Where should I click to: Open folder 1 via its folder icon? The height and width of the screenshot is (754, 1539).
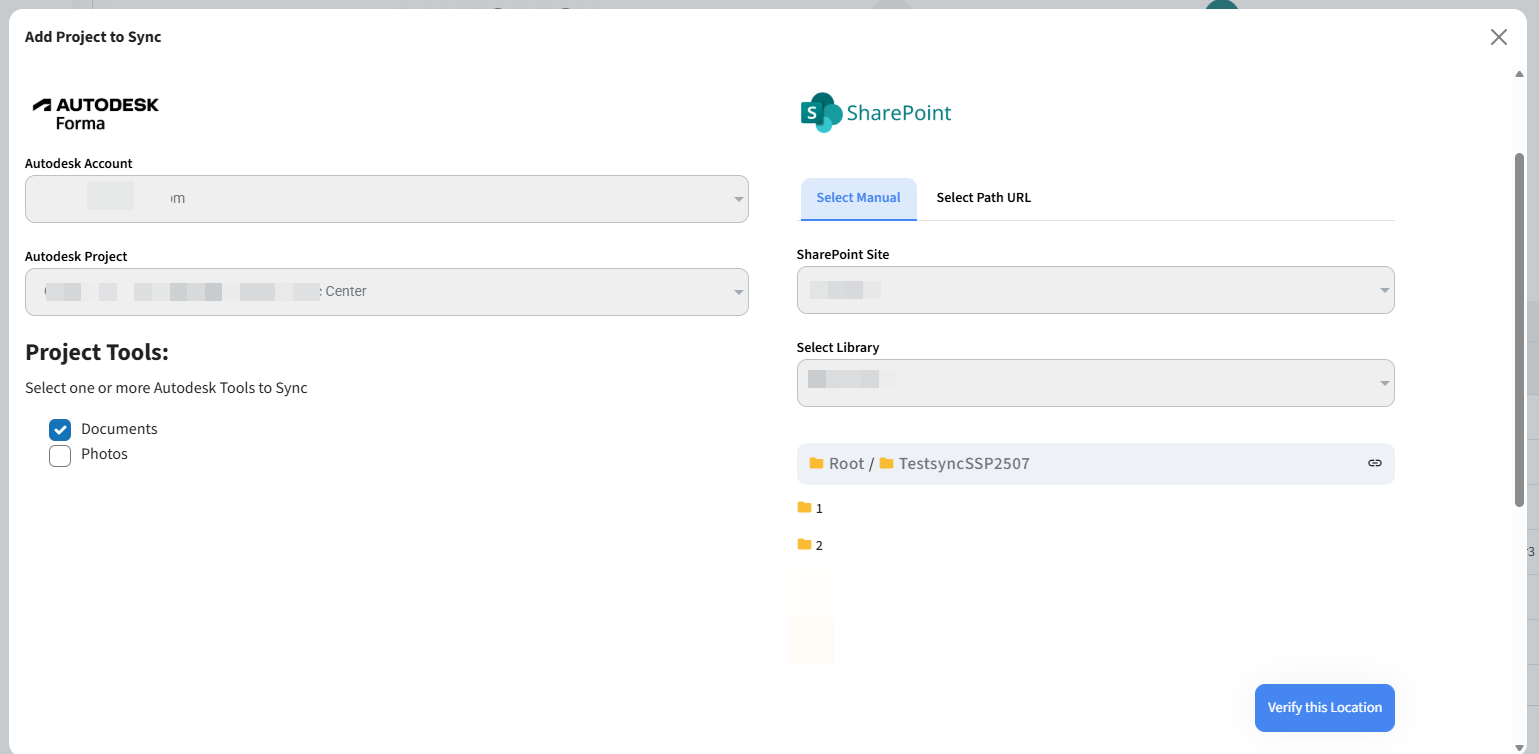click(x=804, y=508)
